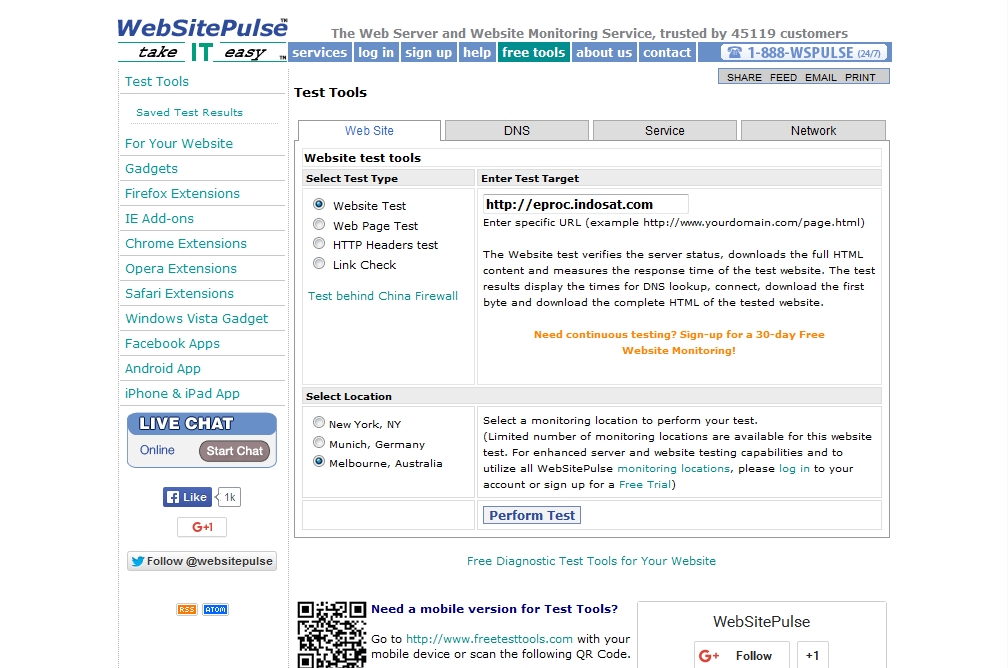
Task: Select Link Check radio button
Action: (x=319, y=264)
